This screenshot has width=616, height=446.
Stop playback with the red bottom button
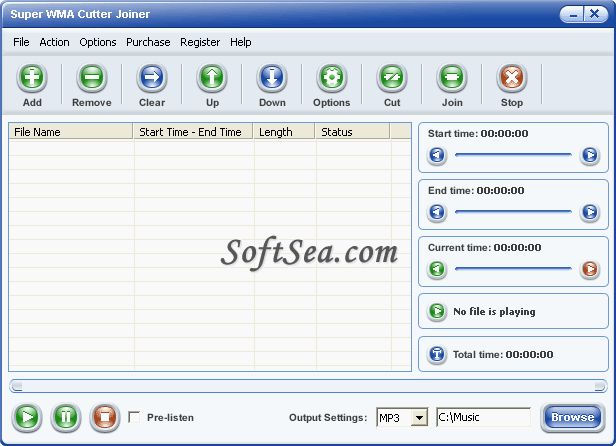click(x=104, y=417)
